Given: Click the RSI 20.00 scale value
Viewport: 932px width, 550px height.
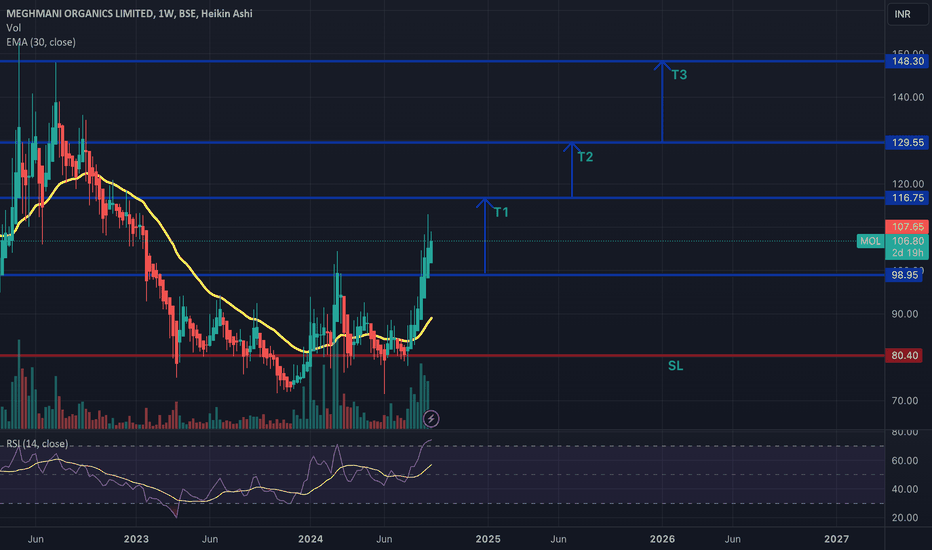Looking at the screenshot, I should [905, 518].
